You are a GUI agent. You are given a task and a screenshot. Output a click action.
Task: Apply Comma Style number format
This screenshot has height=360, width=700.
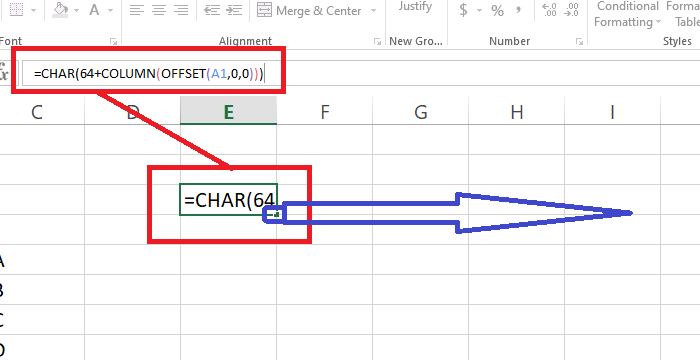(519, 10)
